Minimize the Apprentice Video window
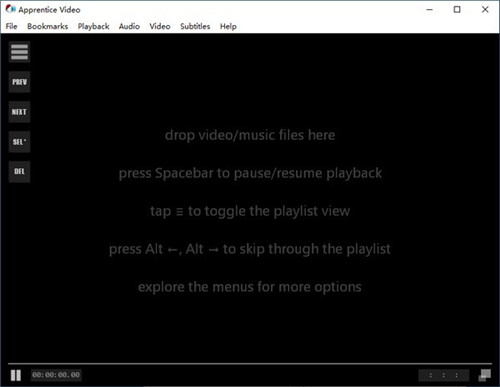500x387 pixels. pyautogui.click(x=429, y=10)
